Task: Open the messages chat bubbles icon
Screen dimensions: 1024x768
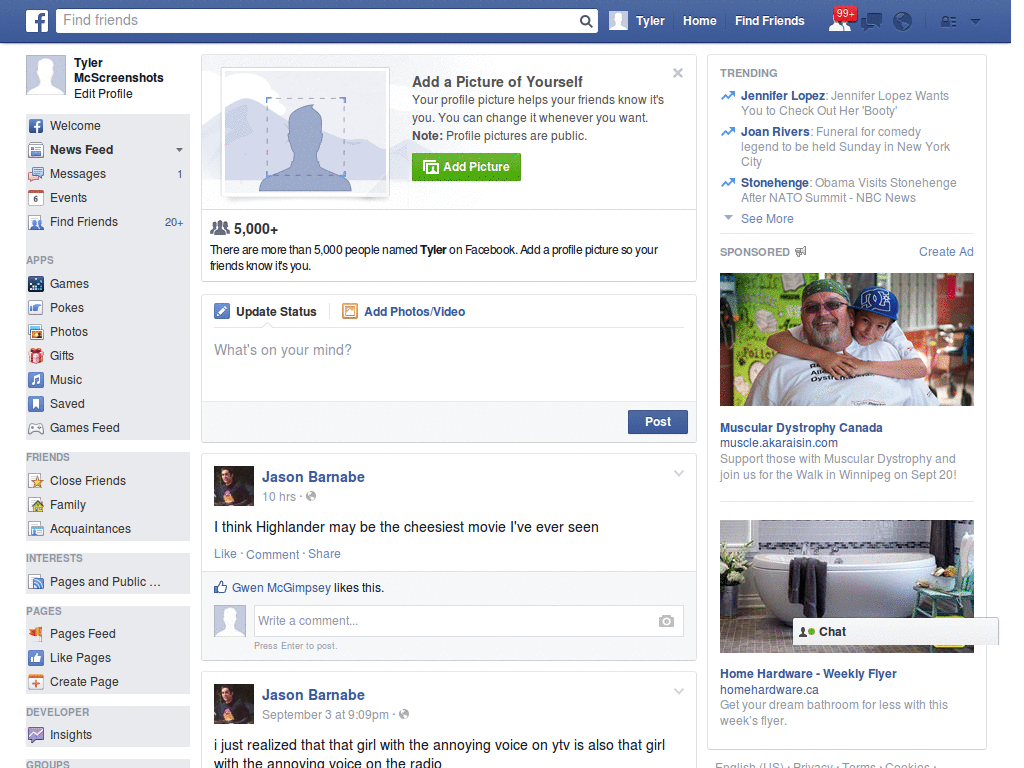Action: [x=871, y=22]
